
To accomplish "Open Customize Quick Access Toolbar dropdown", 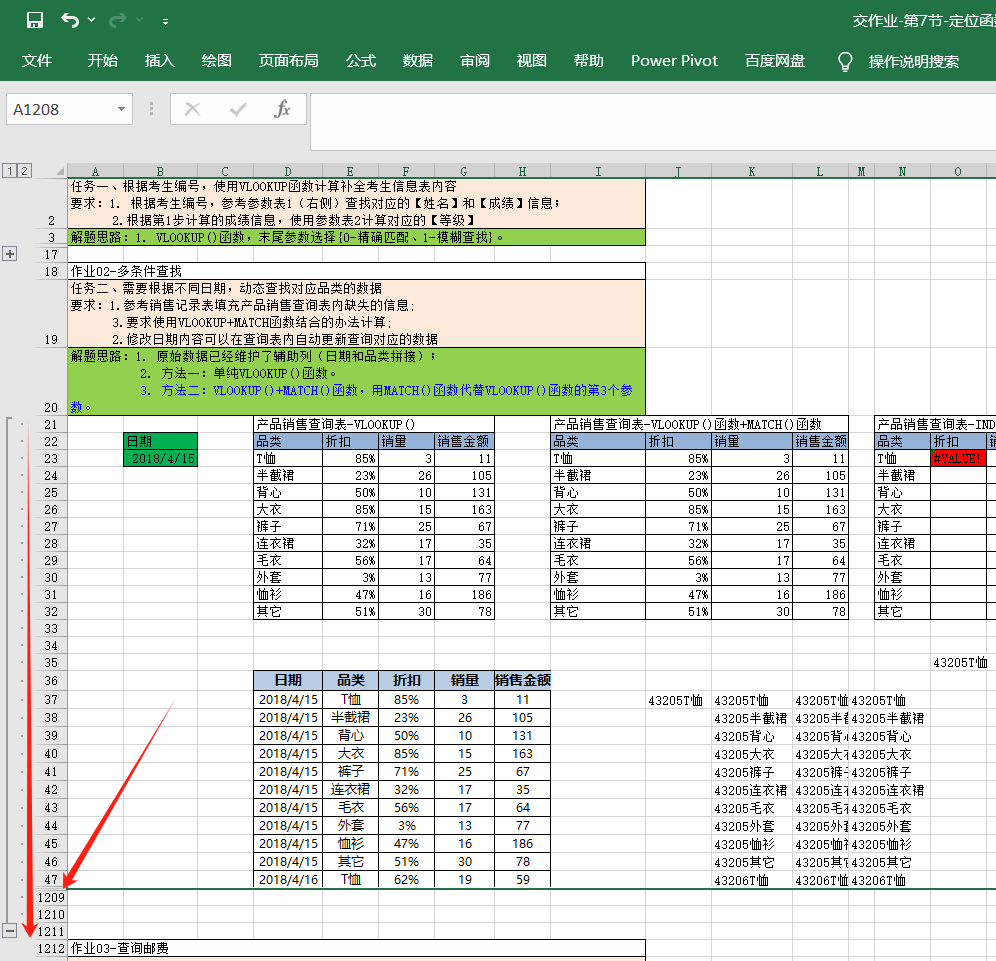I will [x=165, y=22].
